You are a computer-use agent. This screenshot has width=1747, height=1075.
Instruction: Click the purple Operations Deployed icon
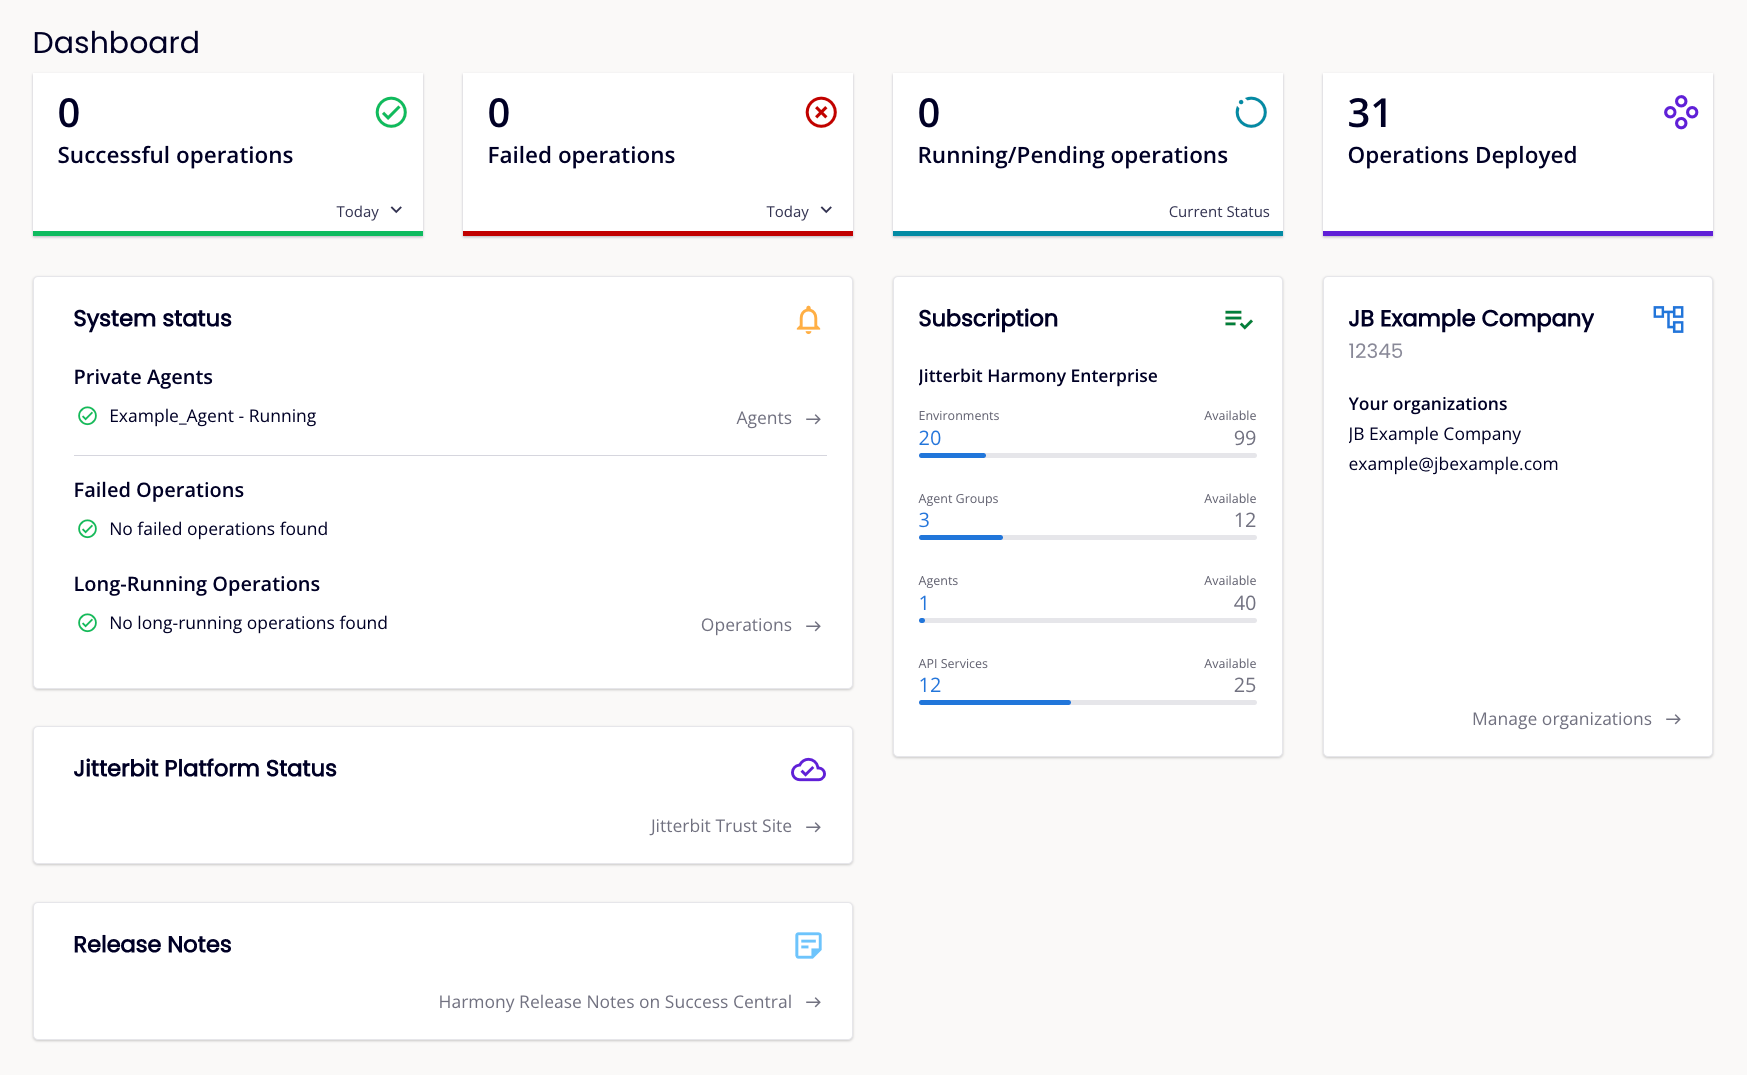(x=1681, y=112)
